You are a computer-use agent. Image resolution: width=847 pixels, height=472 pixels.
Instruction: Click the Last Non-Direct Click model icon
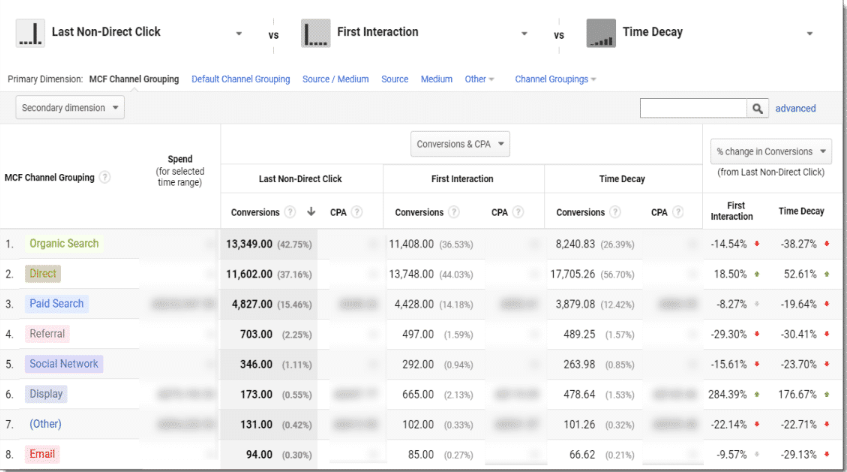click(x=30, y=33)
